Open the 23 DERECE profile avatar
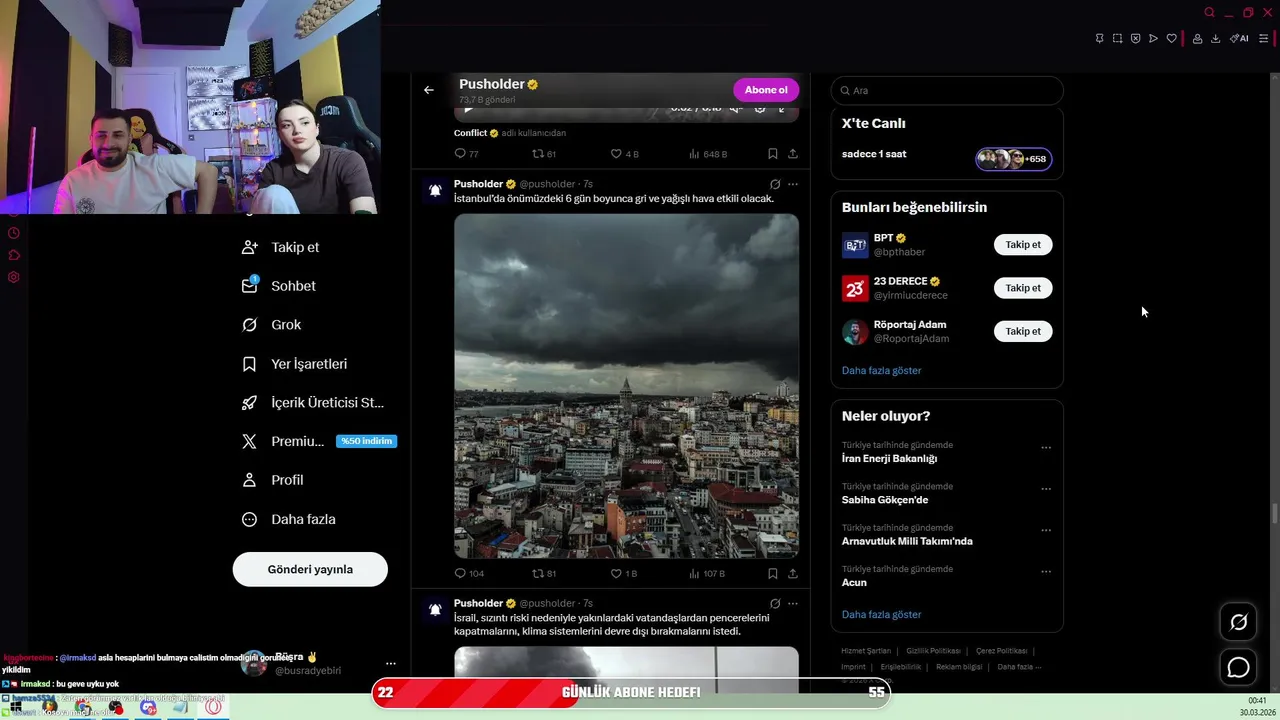 [x=855, y=288]
